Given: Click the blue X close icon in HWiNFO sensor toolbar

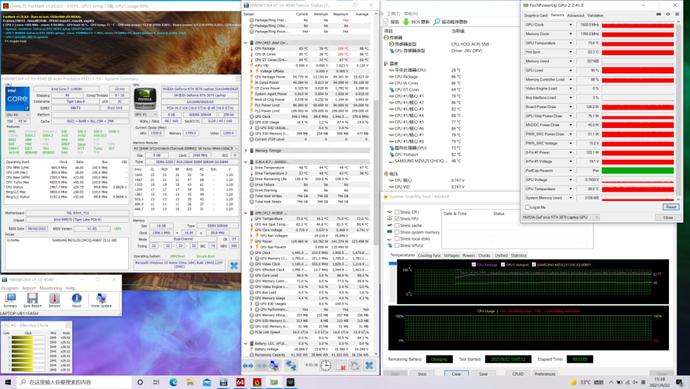Looking at the screenshot, I should 369,365.
